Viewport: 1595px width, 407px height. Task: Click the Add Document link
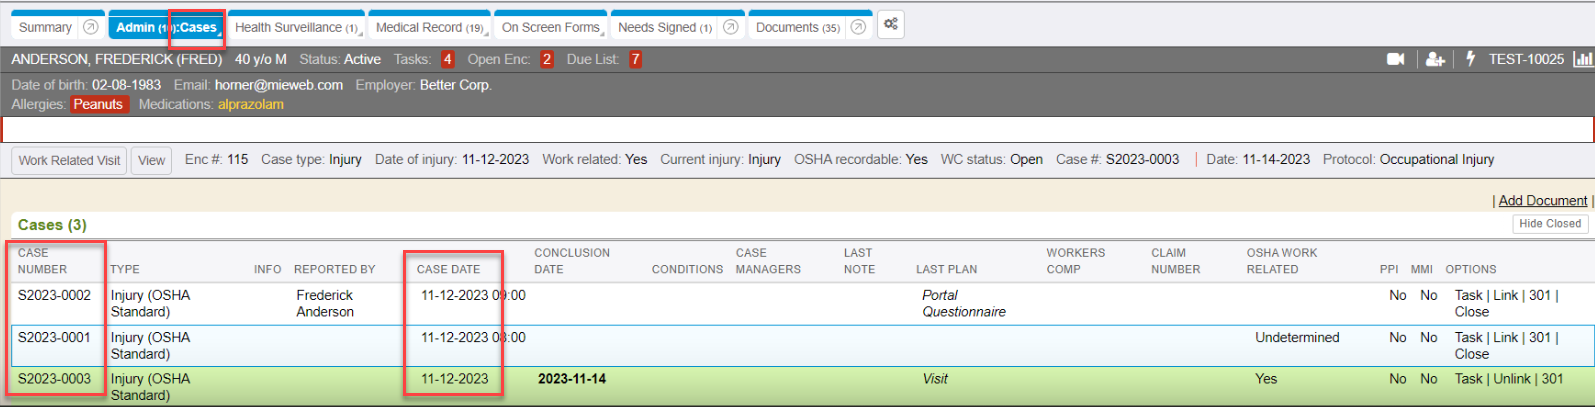click(x=1542, y=201)
